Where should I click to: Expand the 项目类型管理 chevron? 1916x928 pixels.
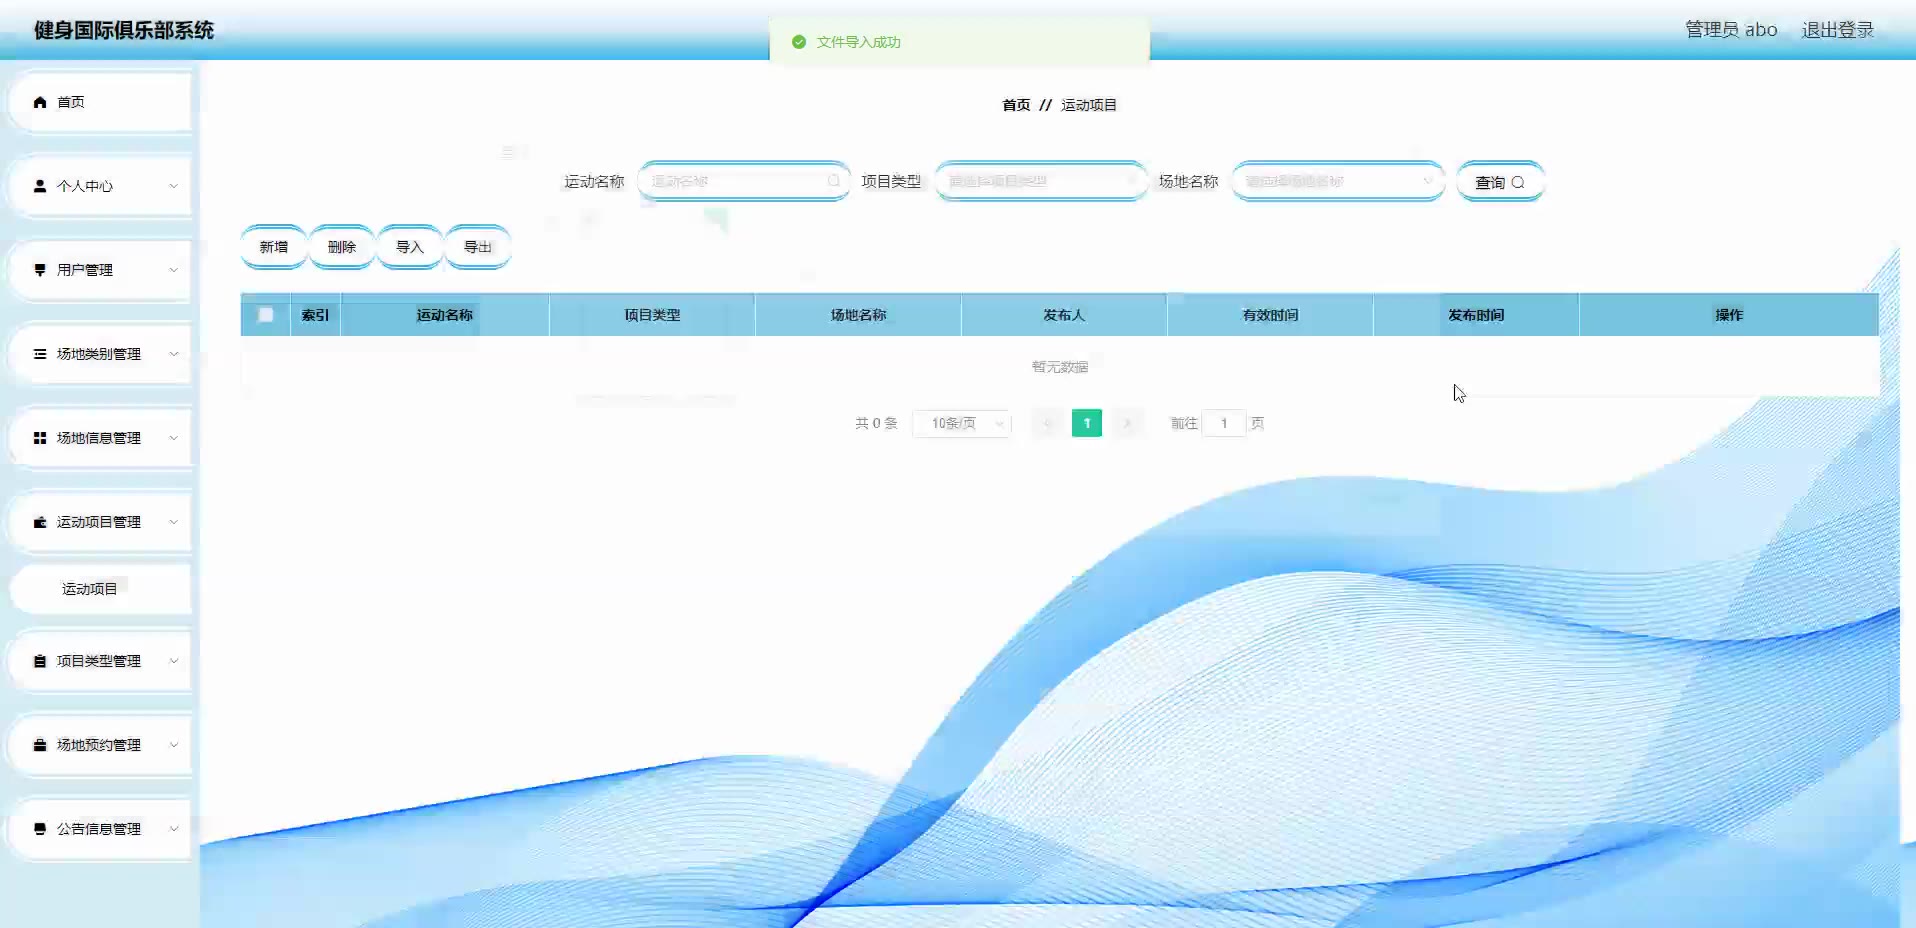coord(173,661)
